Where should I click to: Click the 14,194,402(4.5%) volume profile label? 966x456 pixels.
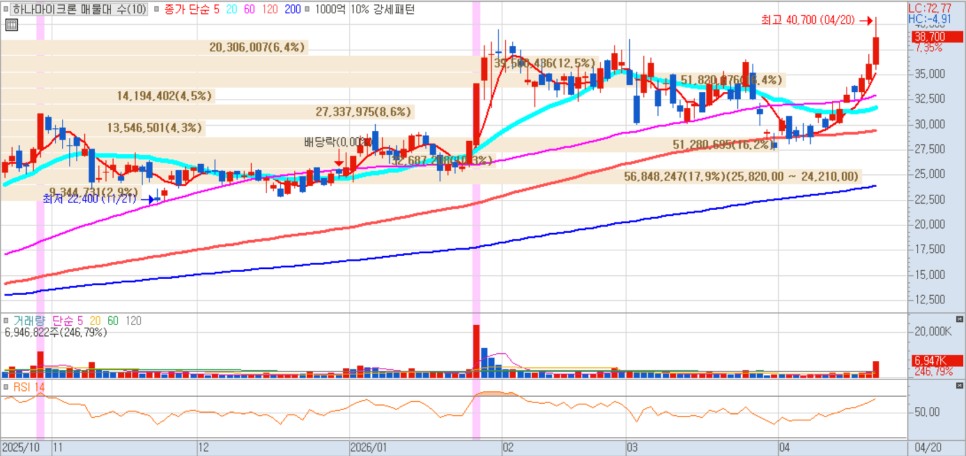click(x=165, y=96)
